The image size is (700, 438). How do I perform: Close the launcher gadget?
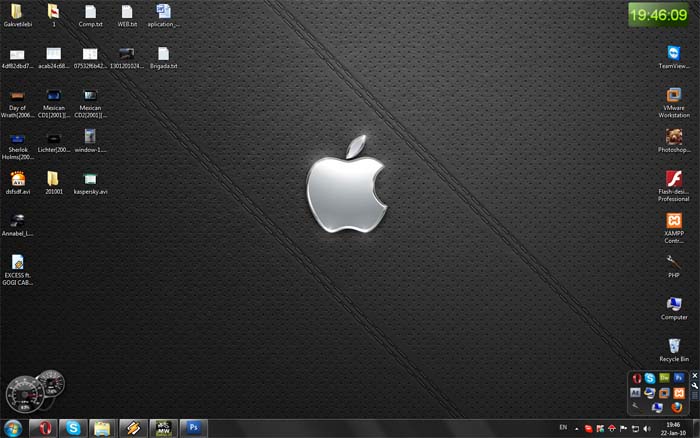click(x=695, y=375)
